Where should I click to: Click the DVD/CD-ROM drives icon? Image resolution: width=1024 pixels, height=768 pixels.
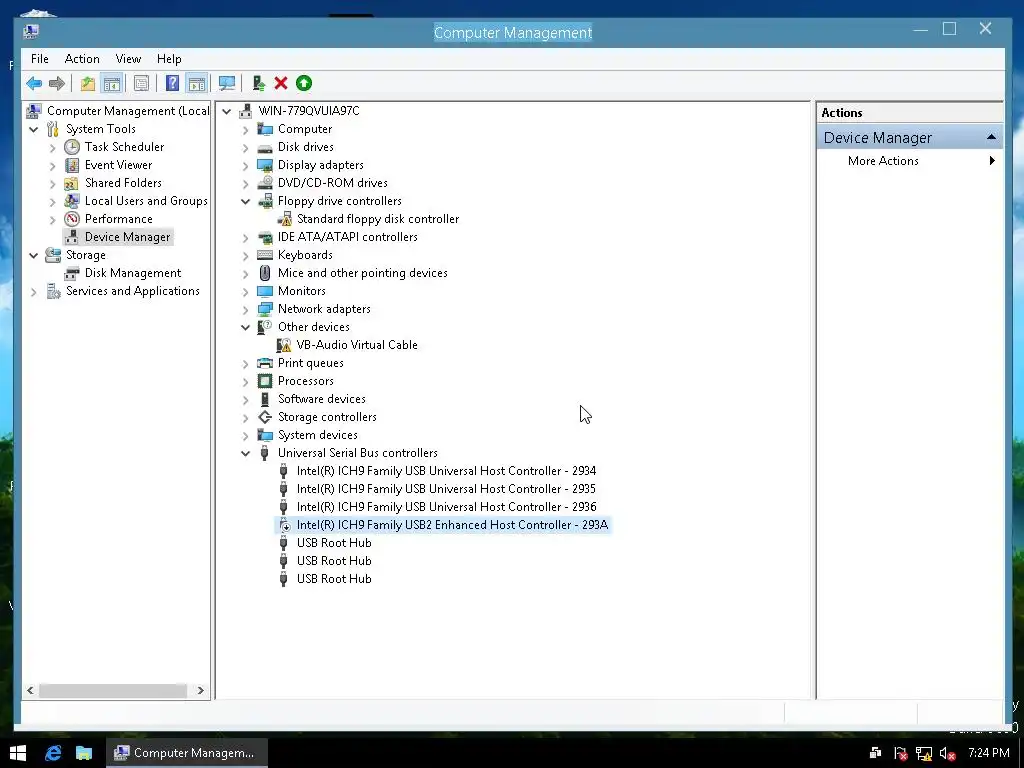[x=265, y=183]
